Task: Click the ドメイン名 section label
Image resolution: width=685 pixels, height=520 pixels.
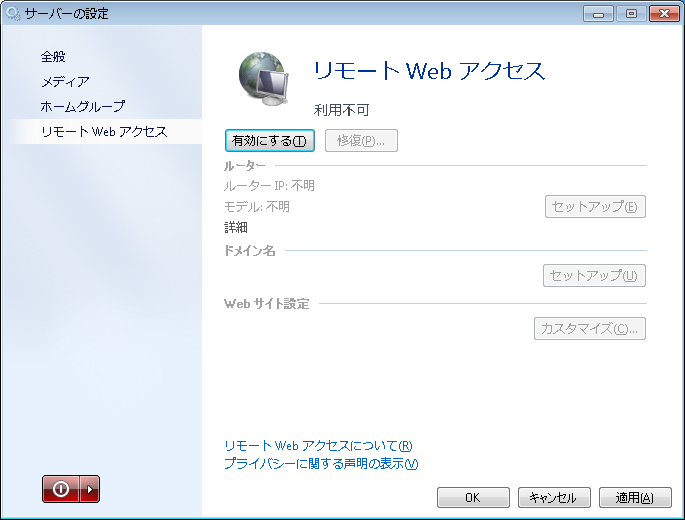Action: (x=249, y=250)
